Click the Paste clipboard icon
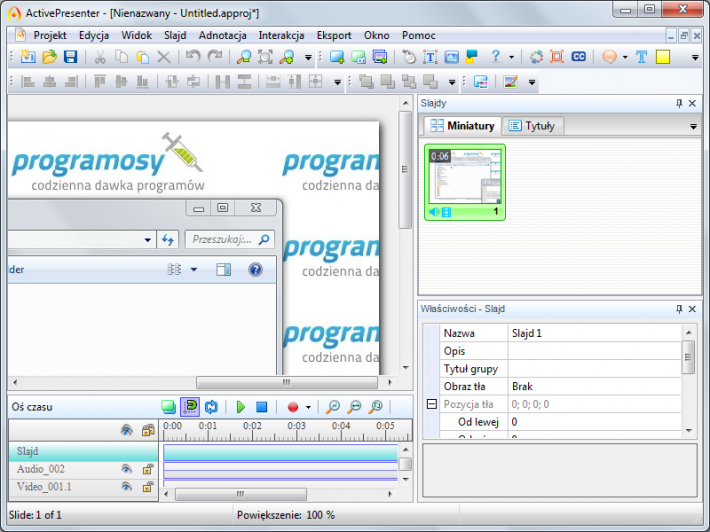710x532 pixels. [143, 57]
